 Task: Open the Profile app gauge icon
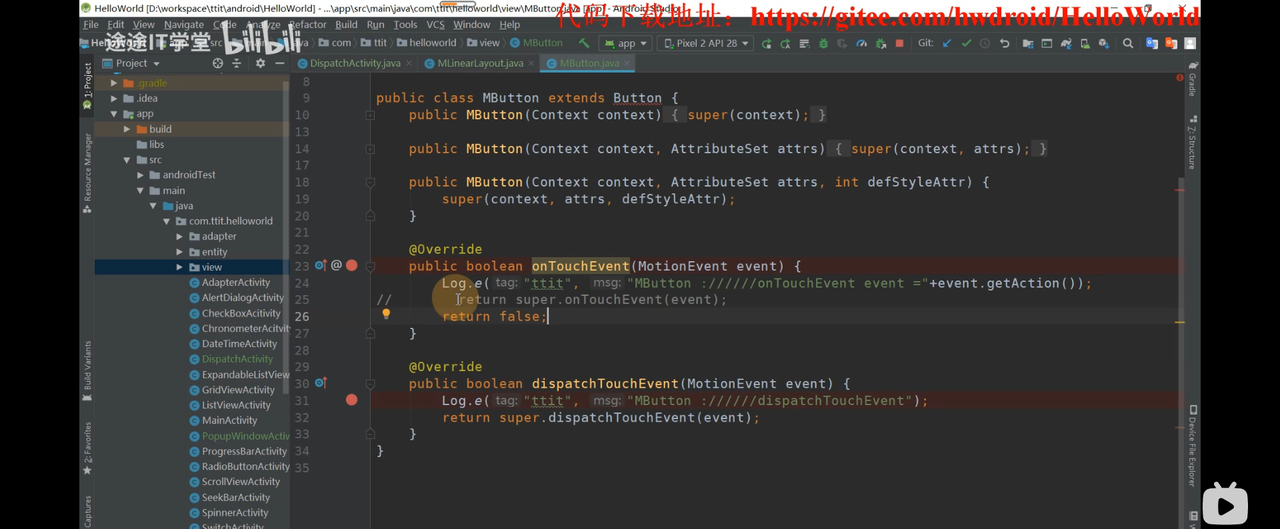[861, 44]
